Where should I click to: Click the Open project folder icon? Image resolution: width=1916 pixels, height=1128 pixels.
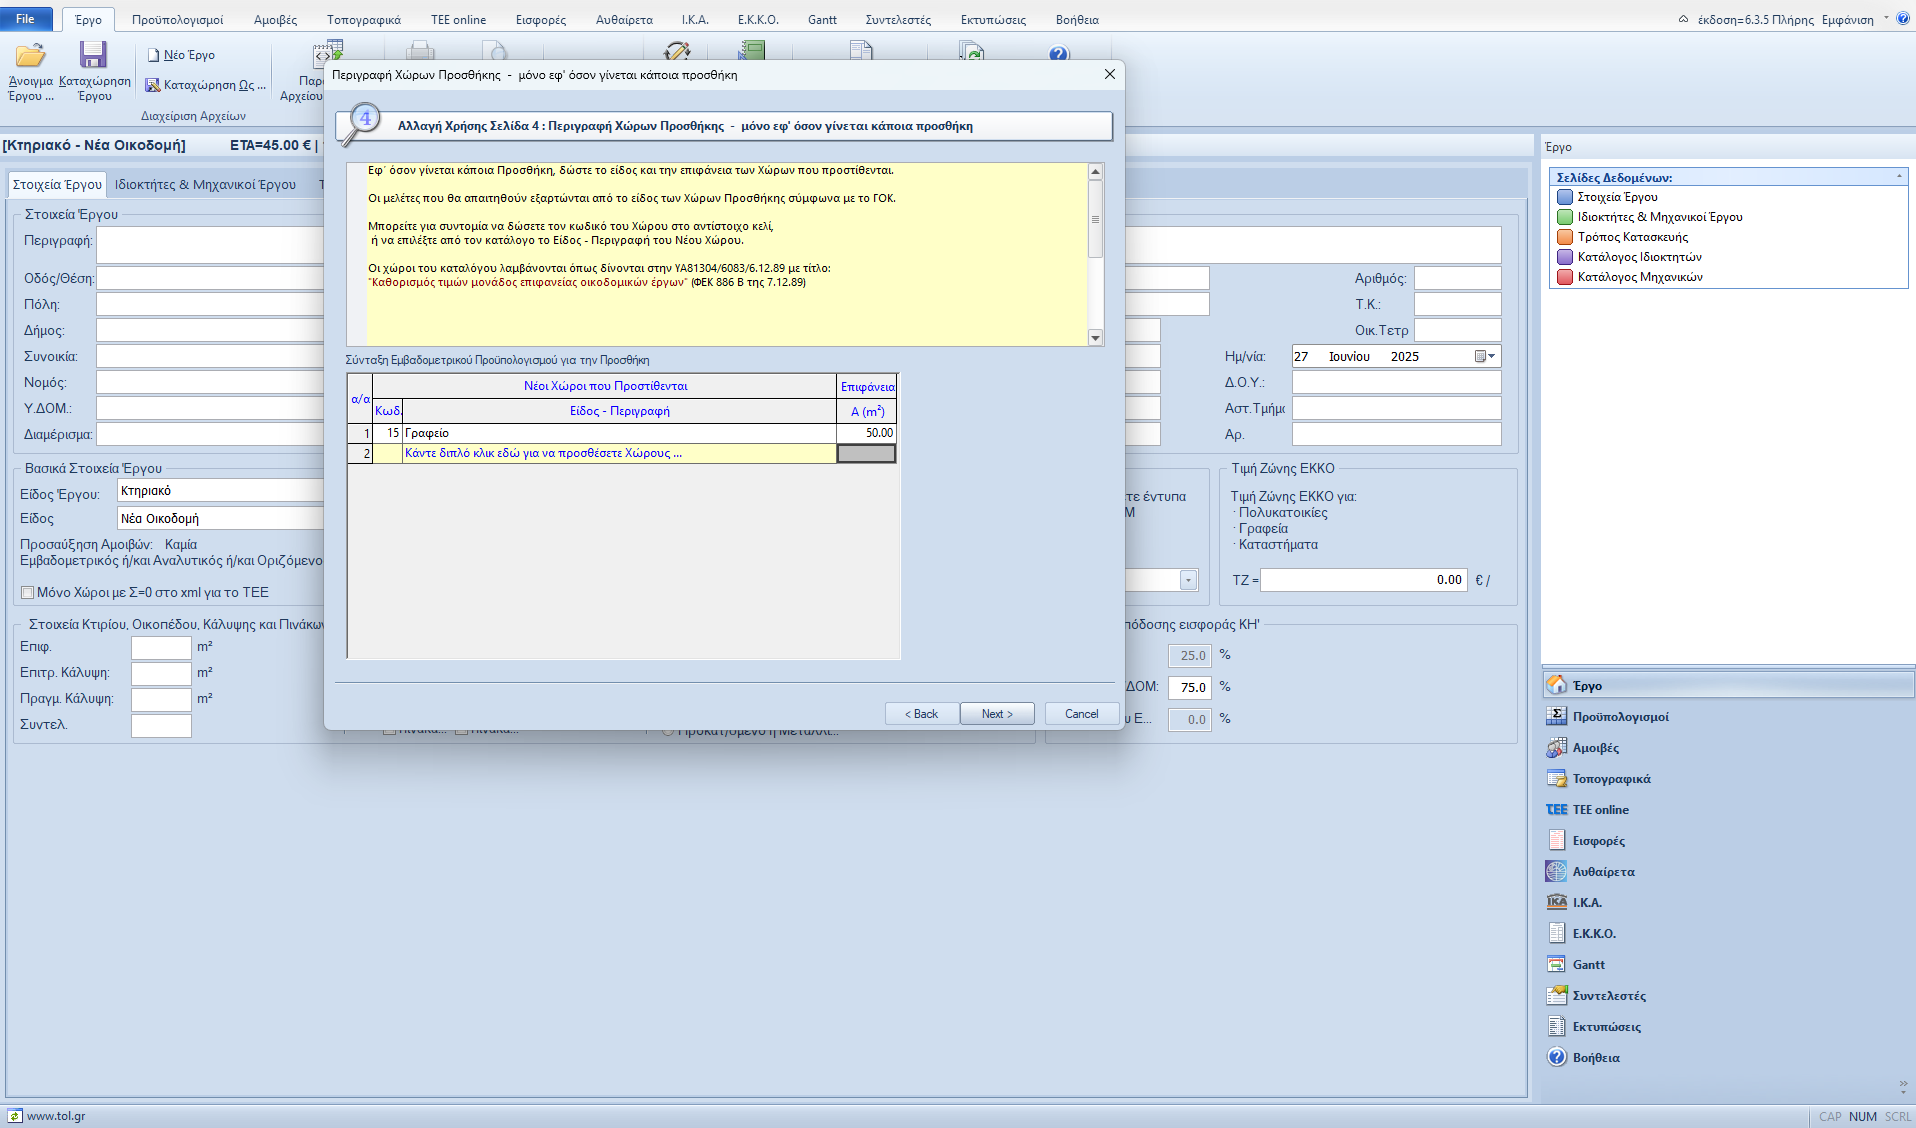click(x=30, y=56)
